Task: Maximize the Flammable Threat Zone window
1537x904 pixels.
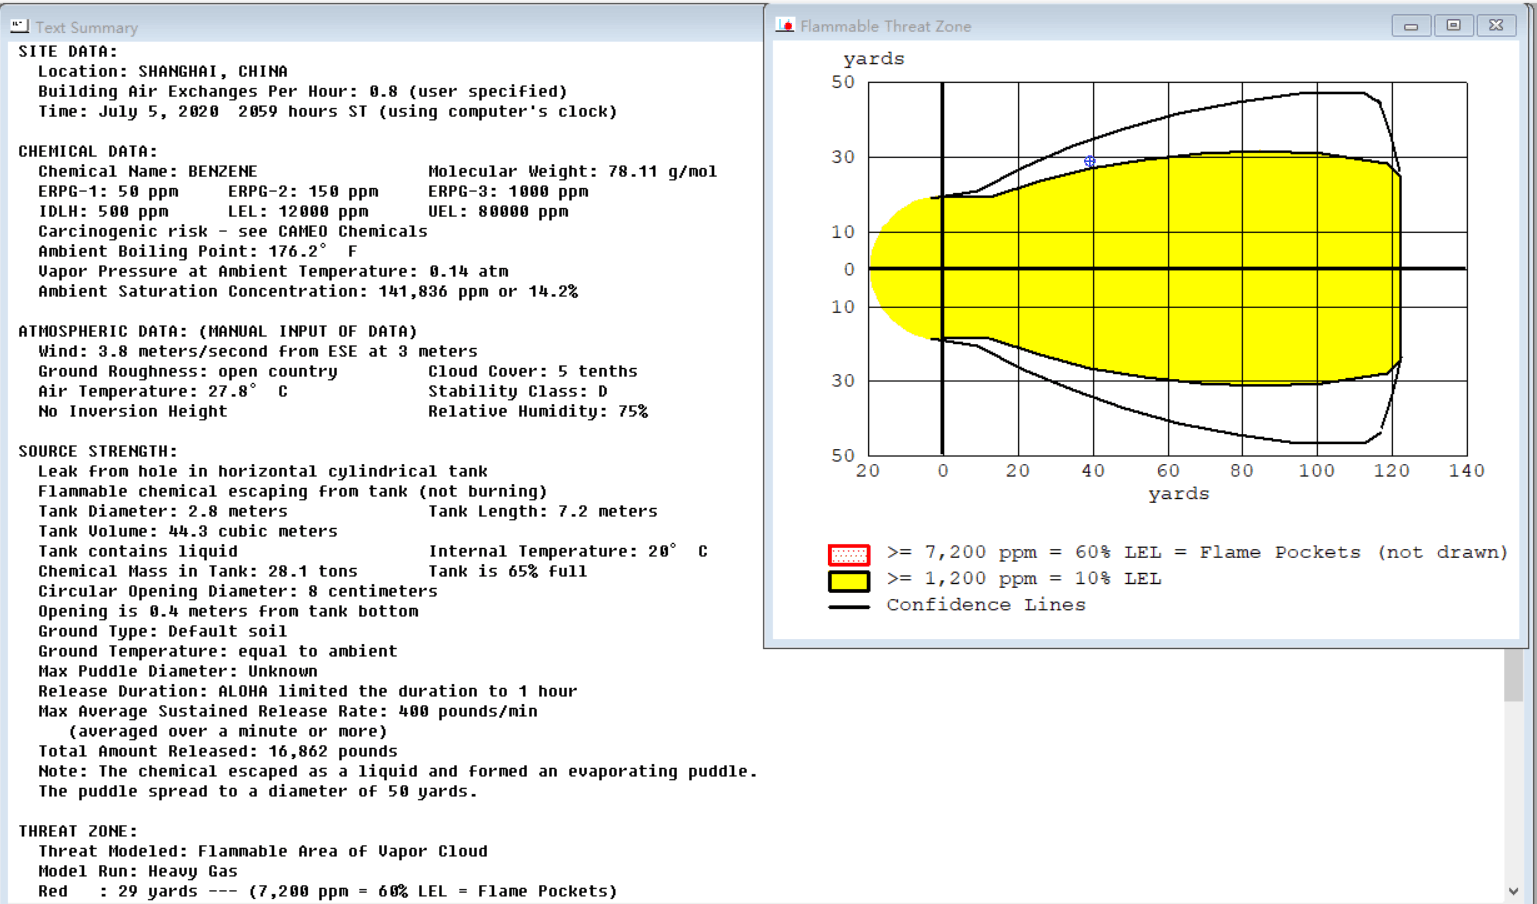Action: [1454, 26]
